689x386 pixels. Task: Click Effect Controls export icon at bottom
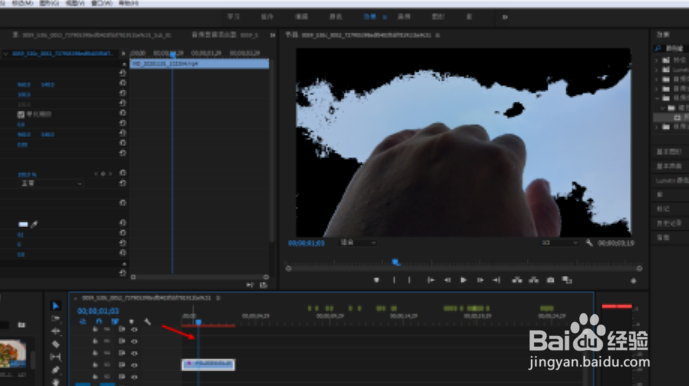click(263, 285)
